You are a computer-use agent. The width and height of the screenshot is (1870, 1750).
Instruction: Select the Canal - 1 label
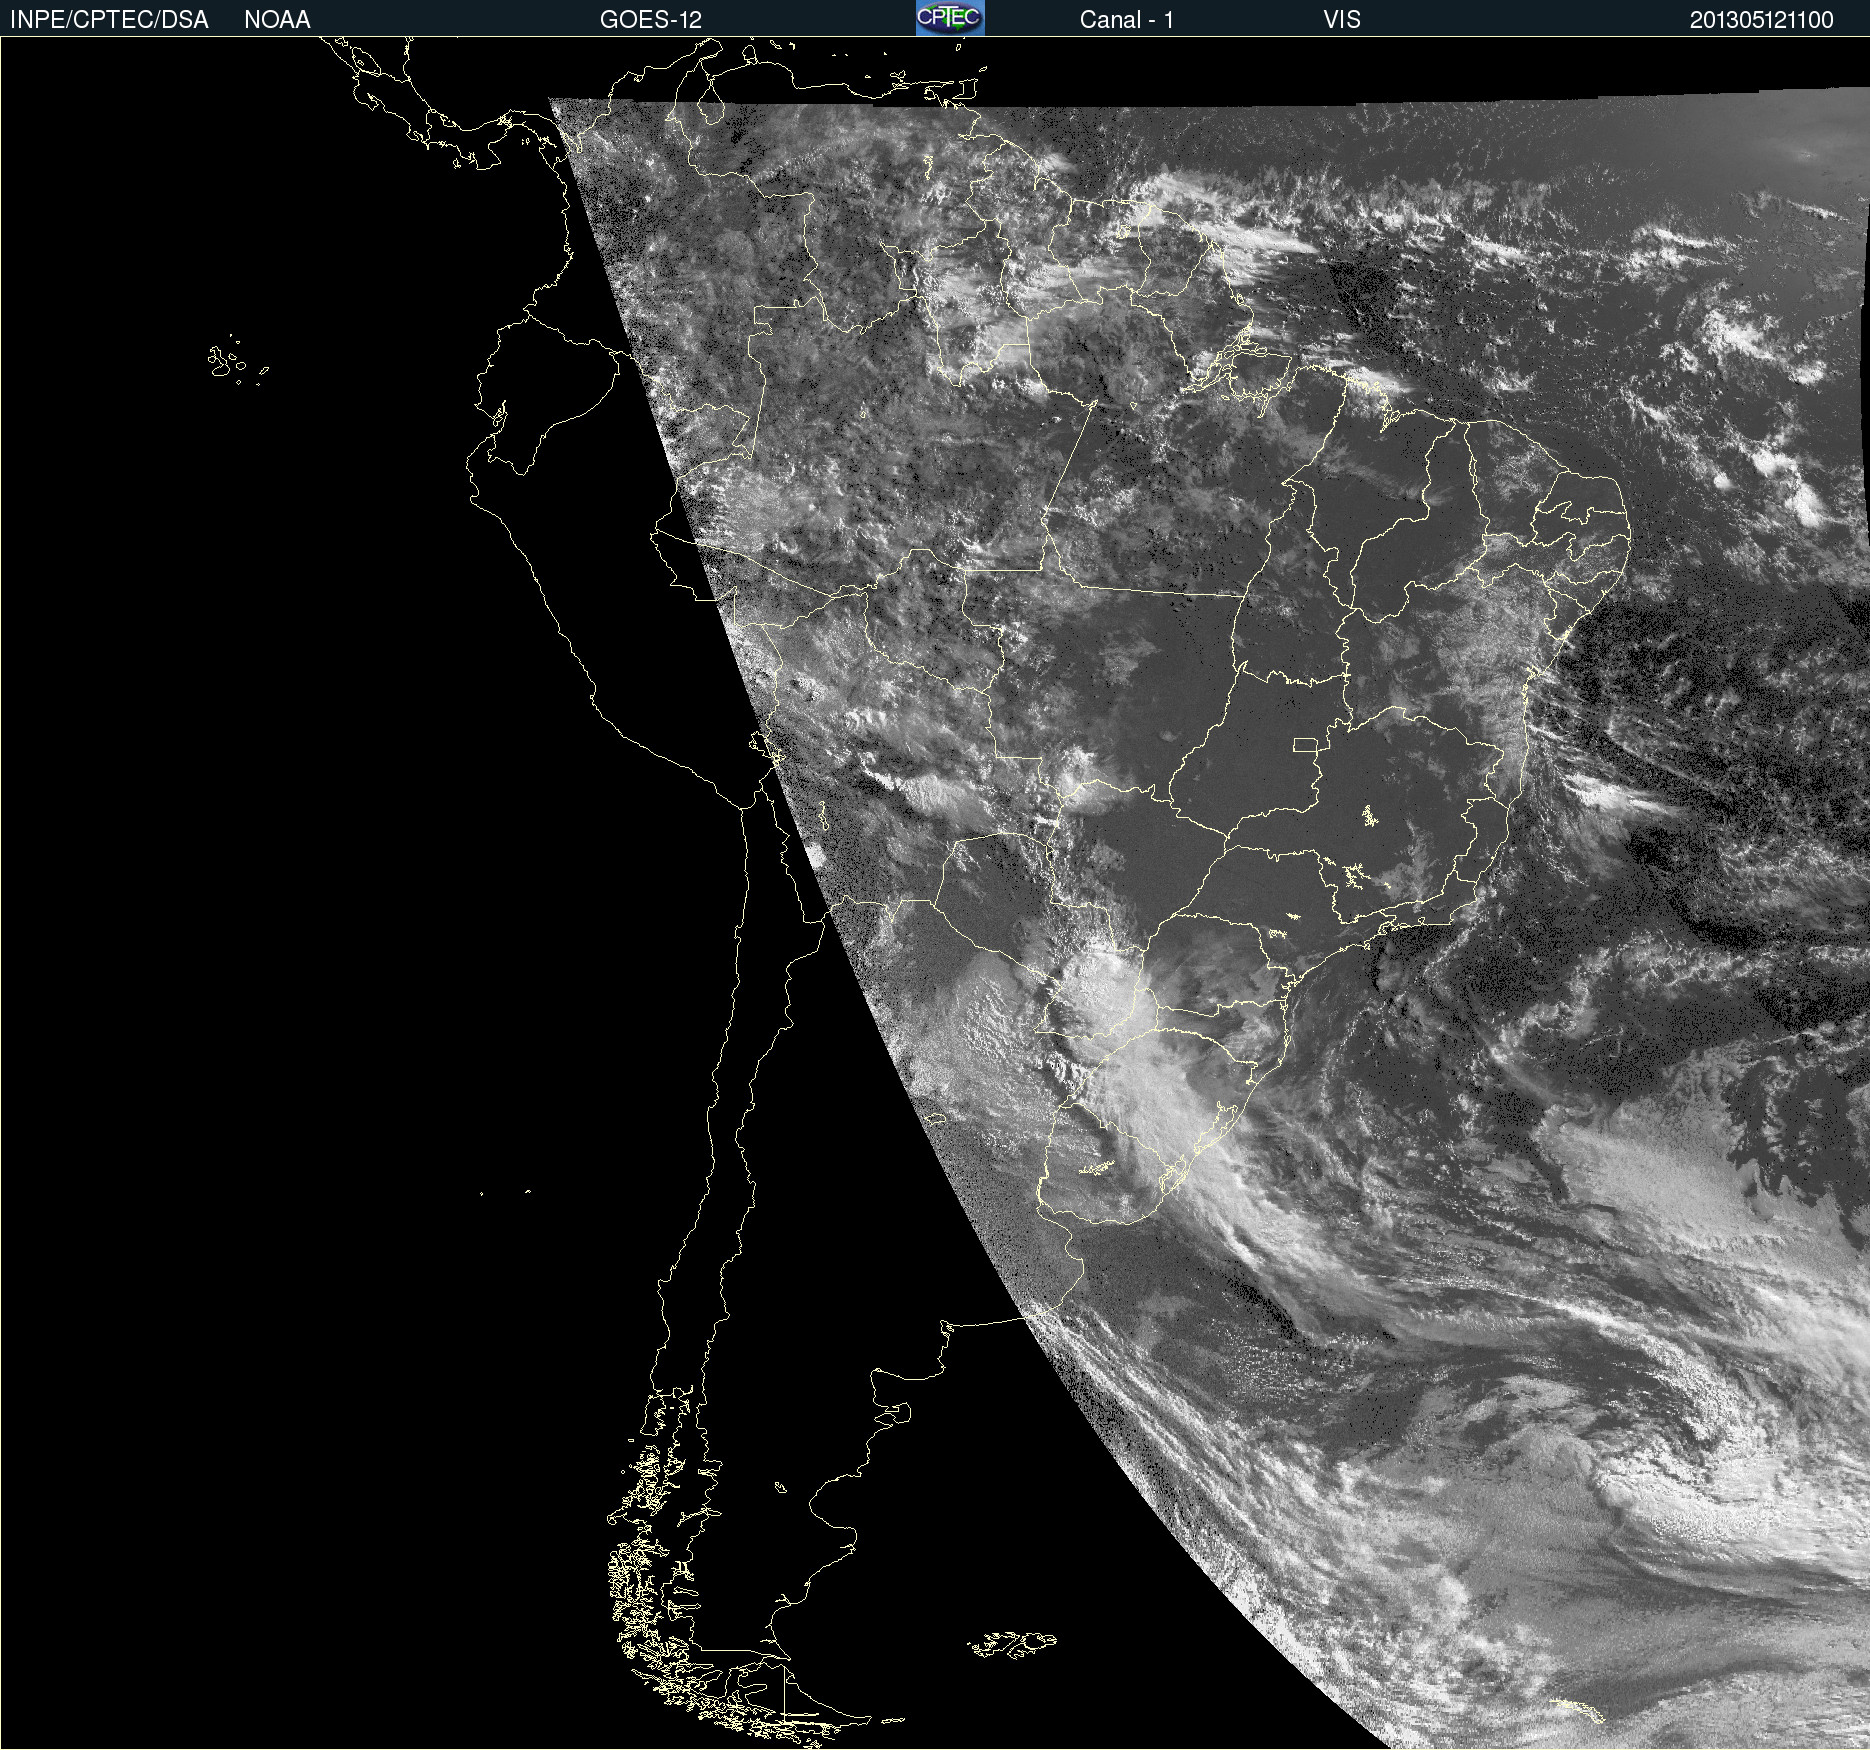click(x=1126, y=20)
